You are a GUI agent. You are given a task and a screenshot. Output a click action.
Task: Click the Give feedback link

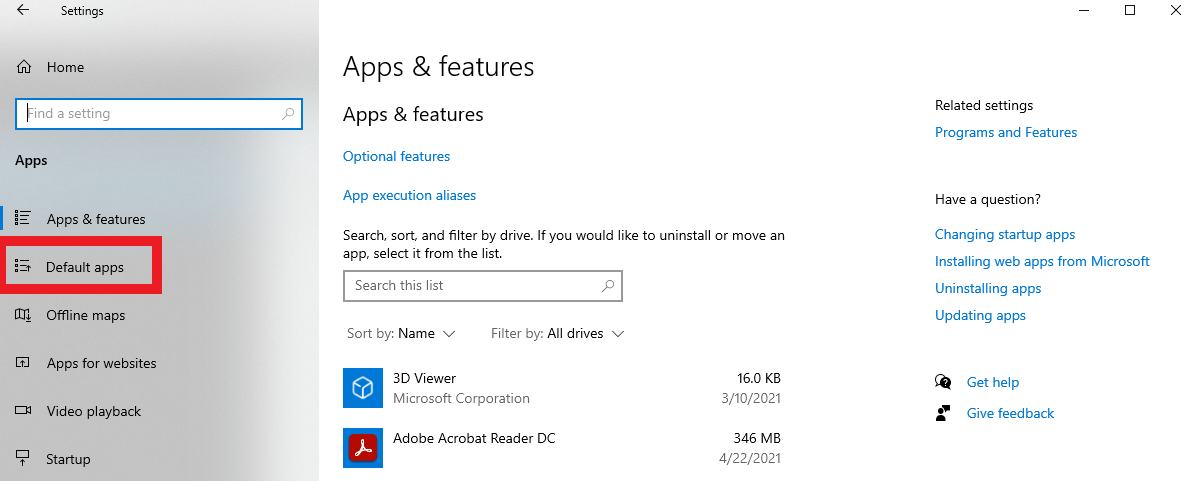1010,413
